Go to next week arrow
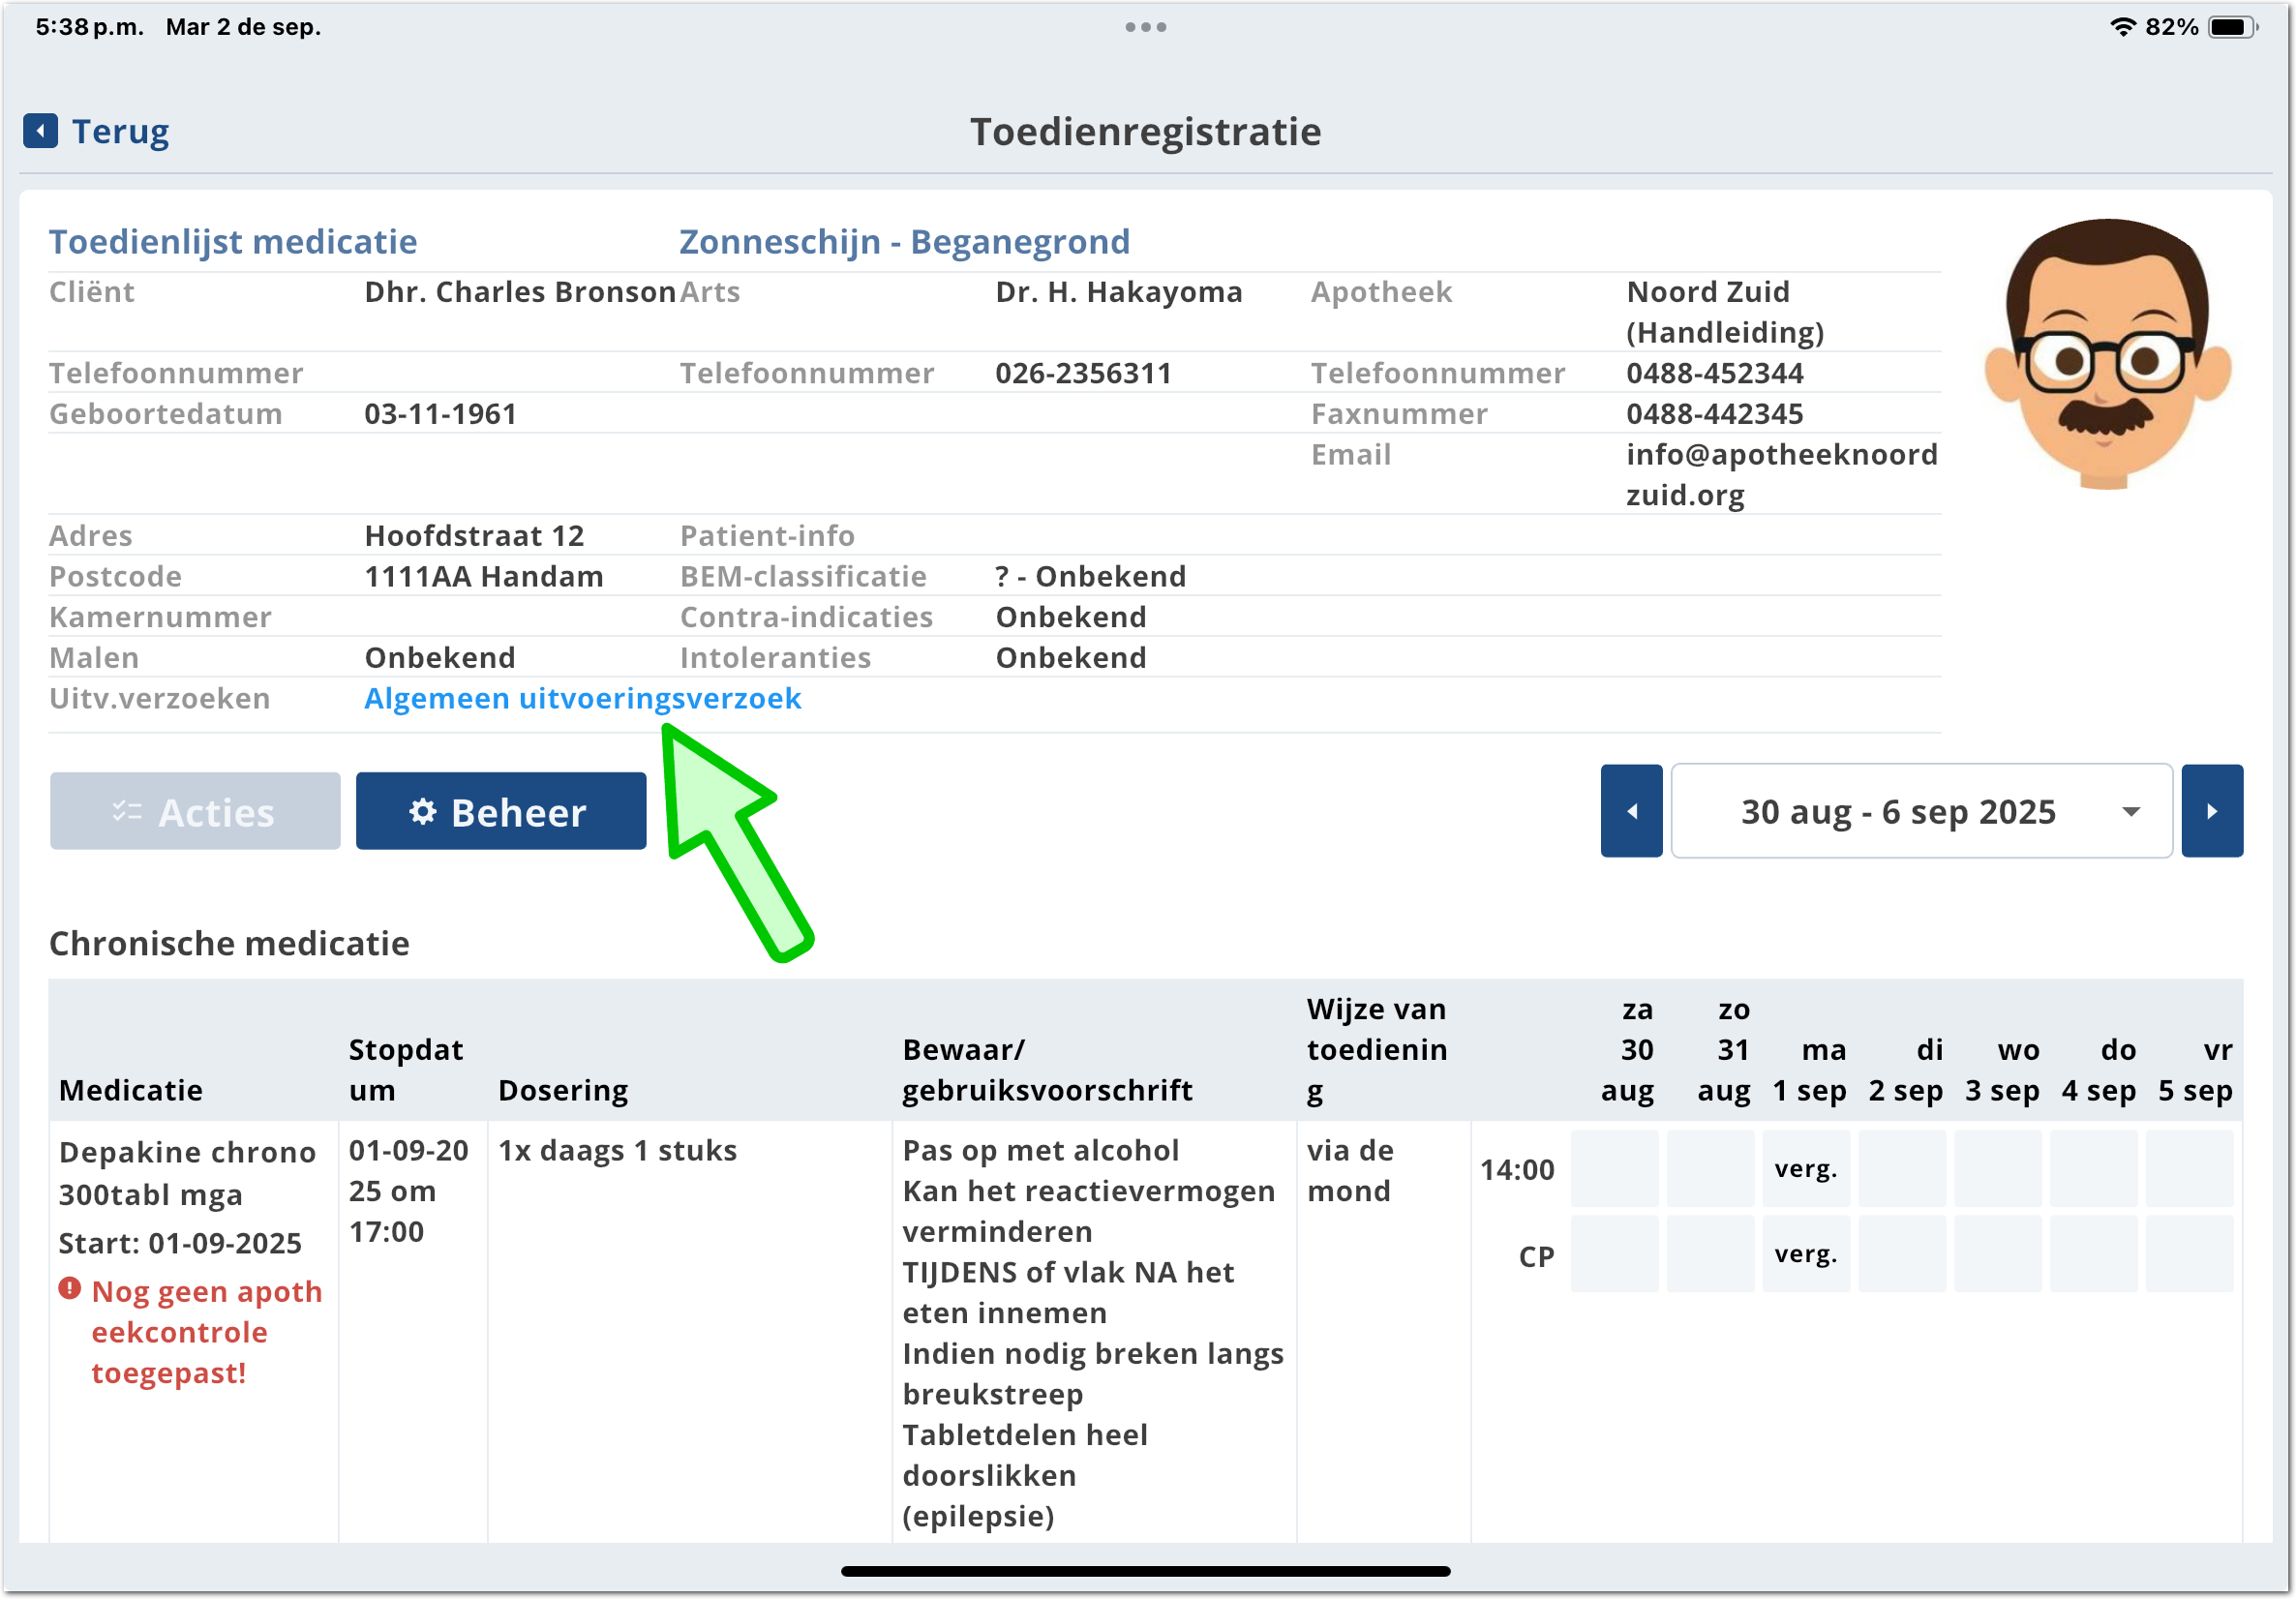The width and height of the screenshot is (2296, 1599). pos(2211,811)
